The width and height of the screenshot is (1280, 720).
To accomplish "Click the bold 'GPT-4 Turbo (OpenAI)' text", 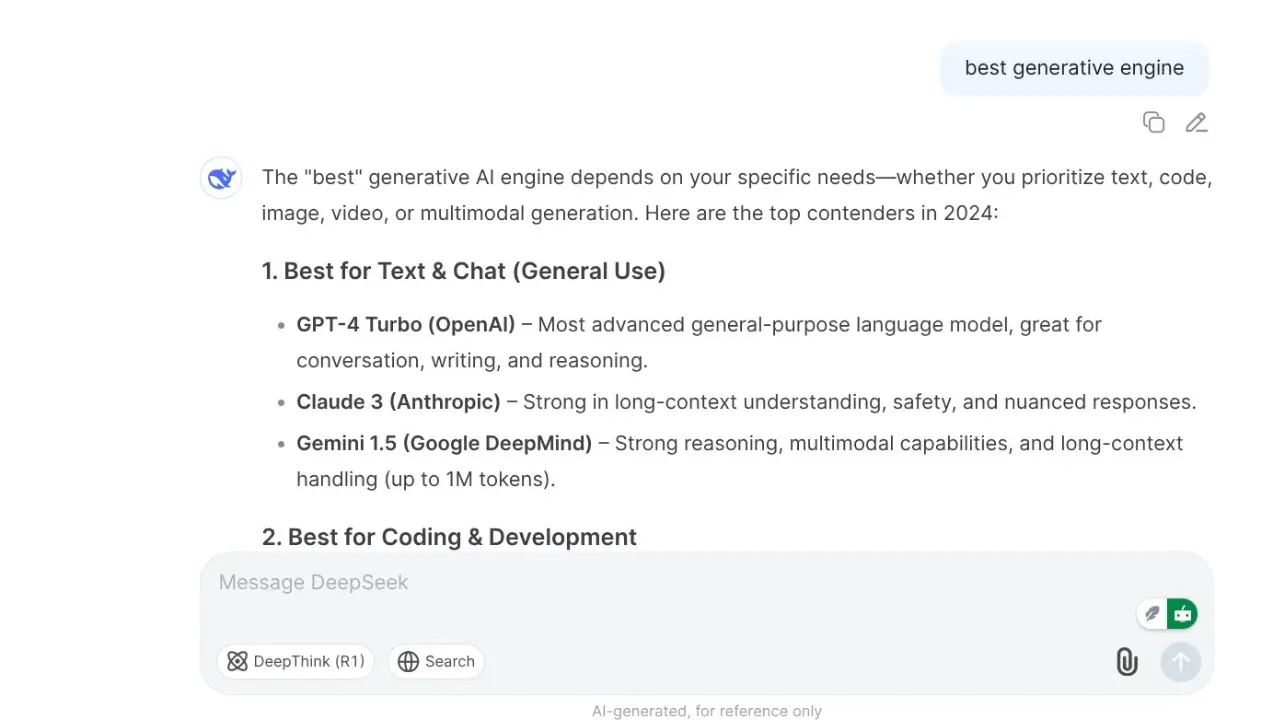I will (406, 324).
